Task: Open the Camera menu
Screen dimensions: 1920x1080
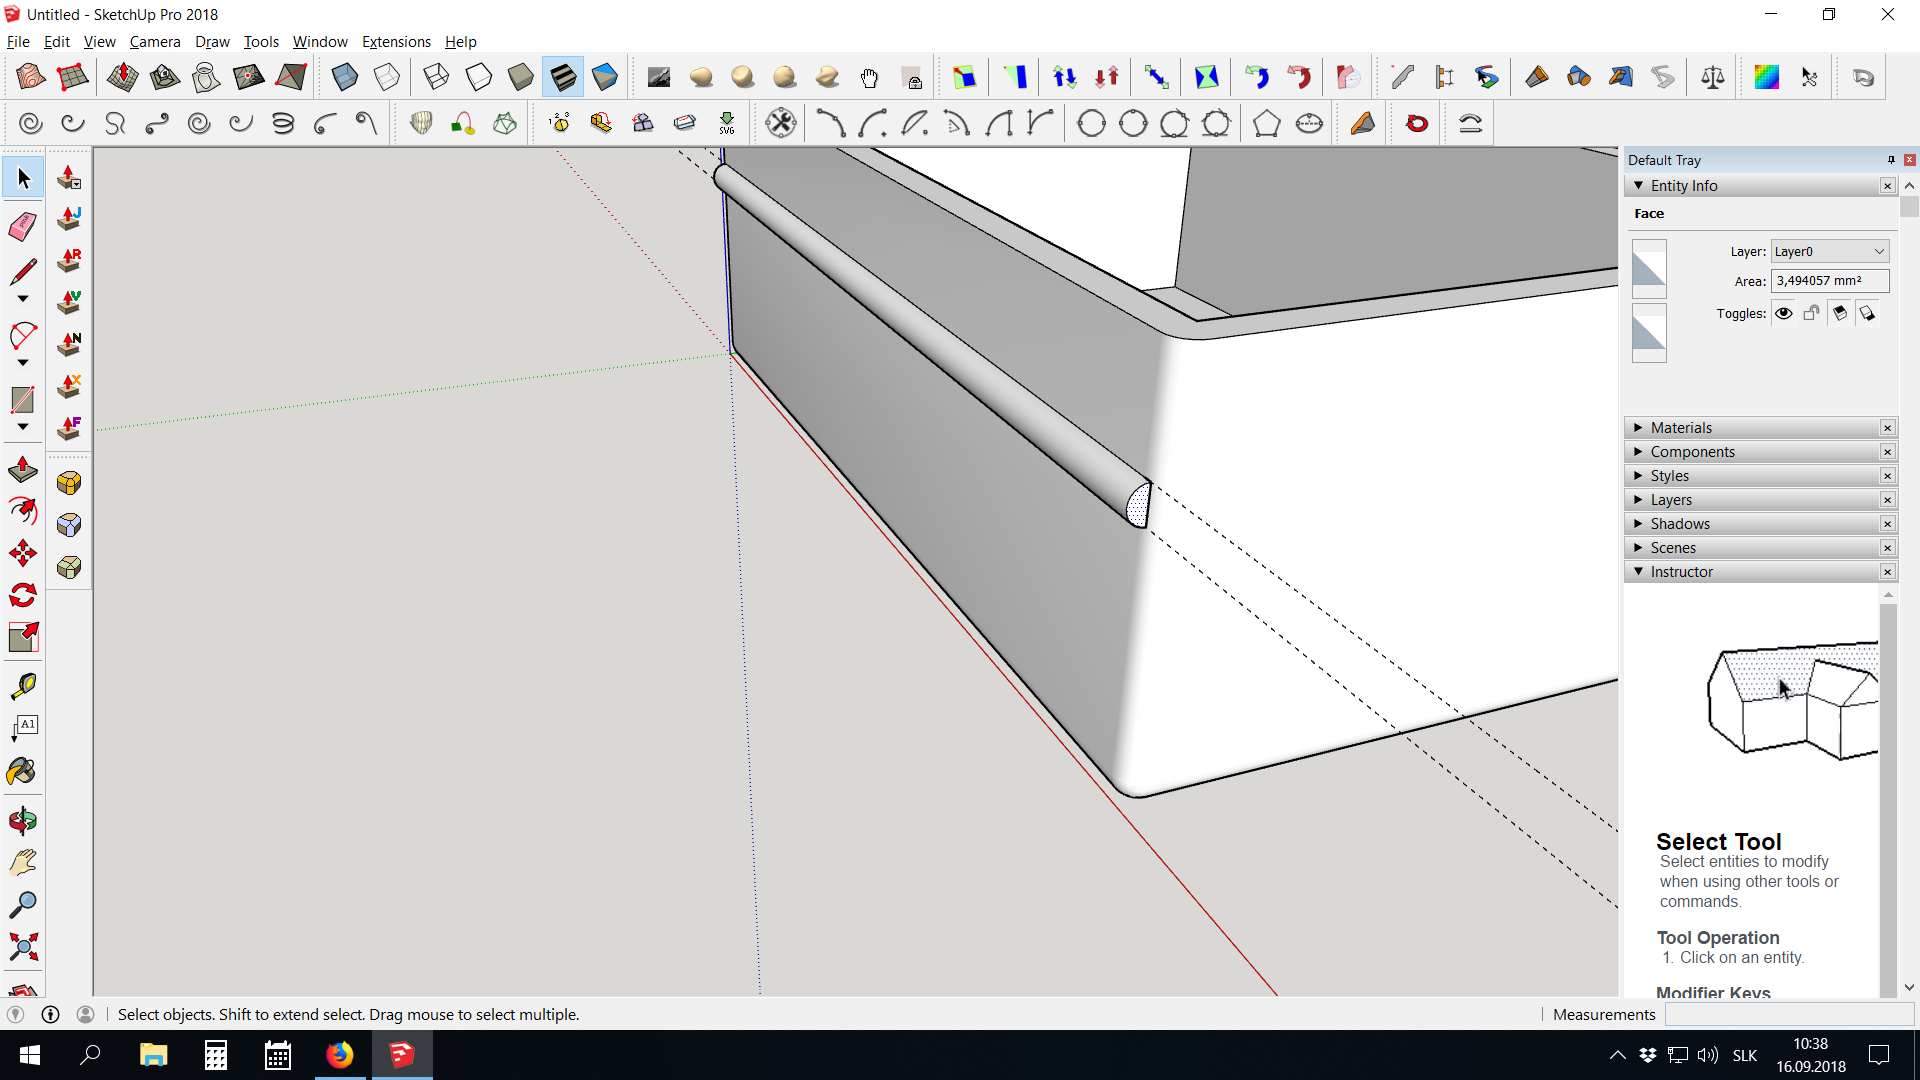Action: click(154, 41)
